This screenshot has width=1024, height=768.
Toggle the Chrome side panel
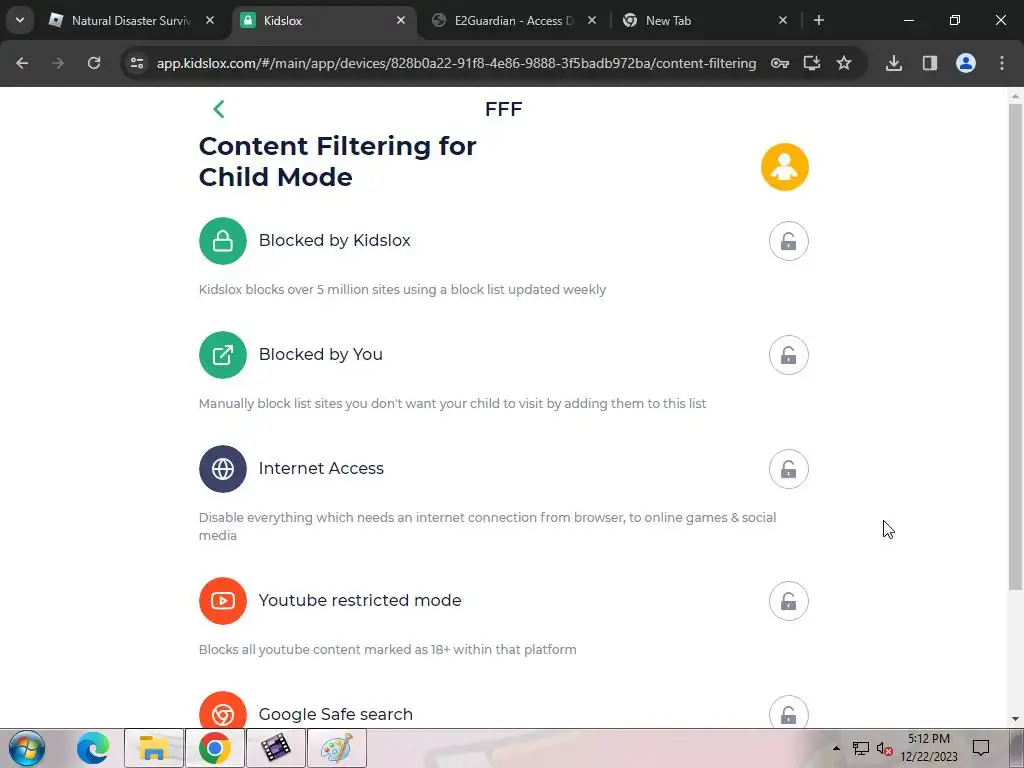click(x=930, y=63)
